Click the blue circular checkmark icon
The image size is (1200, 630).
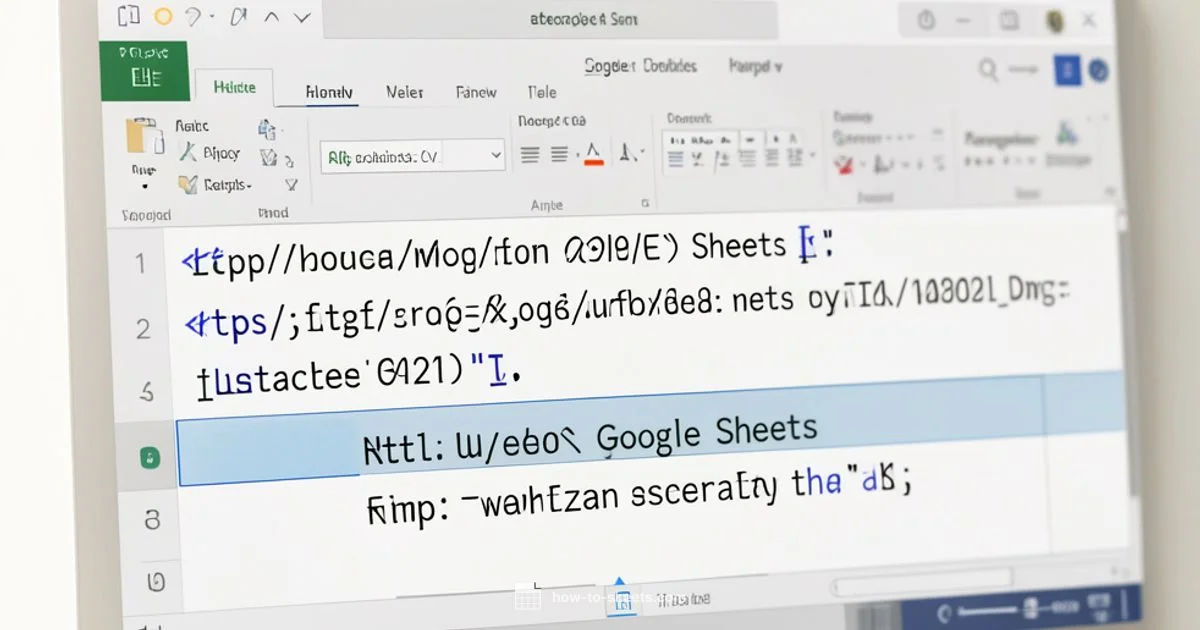point(1099,70)
